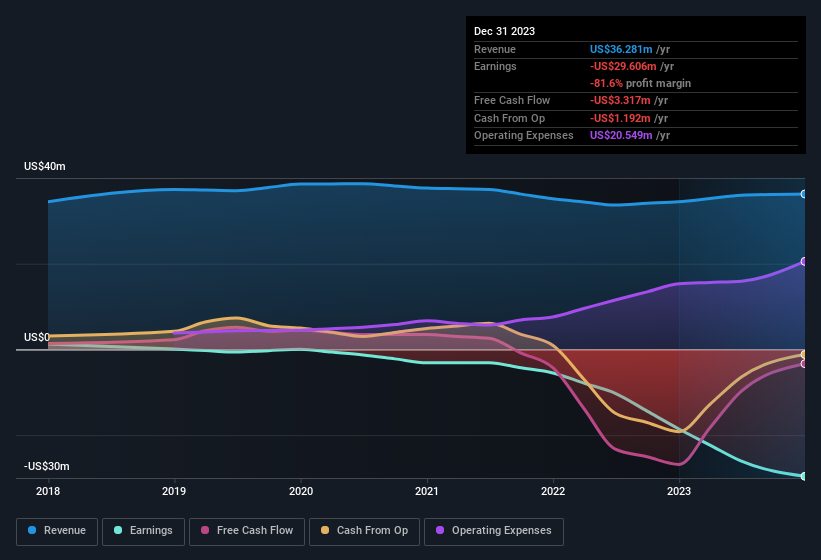
Task: Click the Free Cash Flow endpoint marker
Action: 804,364
